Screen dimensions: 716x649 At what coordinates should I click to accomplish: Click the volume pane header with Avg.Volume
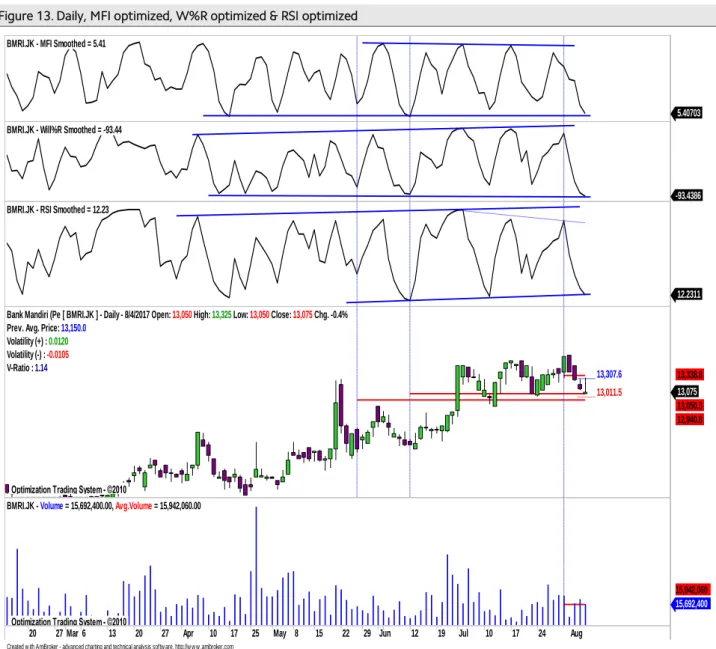[104, 506]
